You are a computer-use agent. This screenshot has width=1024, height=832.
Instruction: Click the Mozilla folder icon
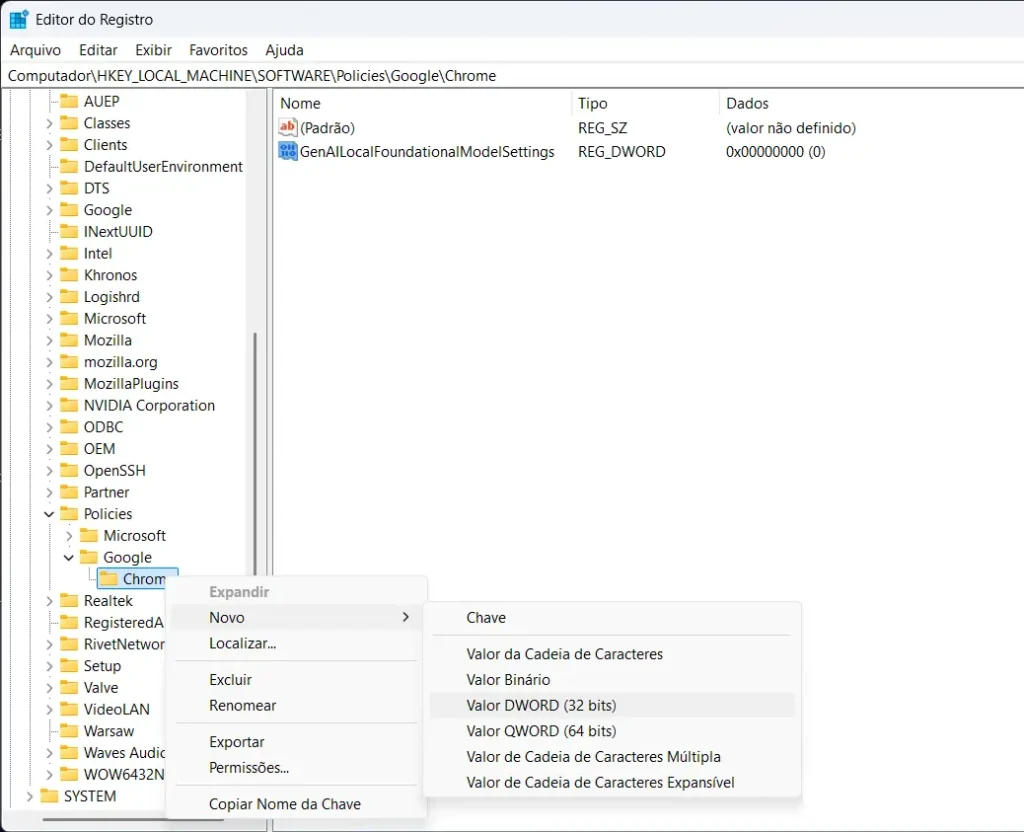pyautogui.click(x=69, y=340)
